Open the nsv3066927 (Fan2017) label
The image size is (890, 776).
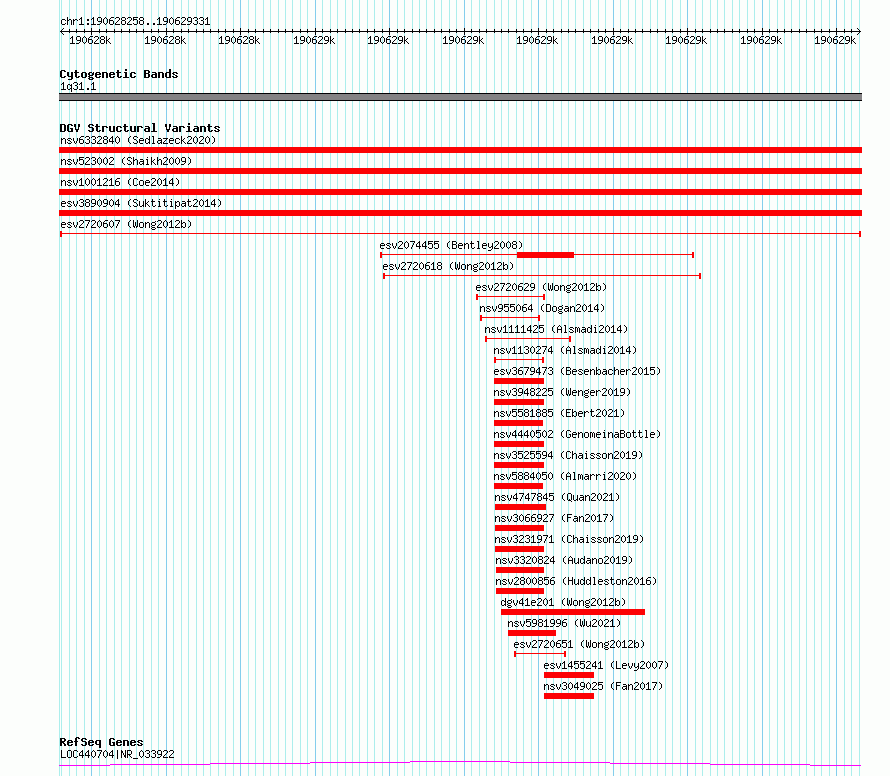point(554,518)
